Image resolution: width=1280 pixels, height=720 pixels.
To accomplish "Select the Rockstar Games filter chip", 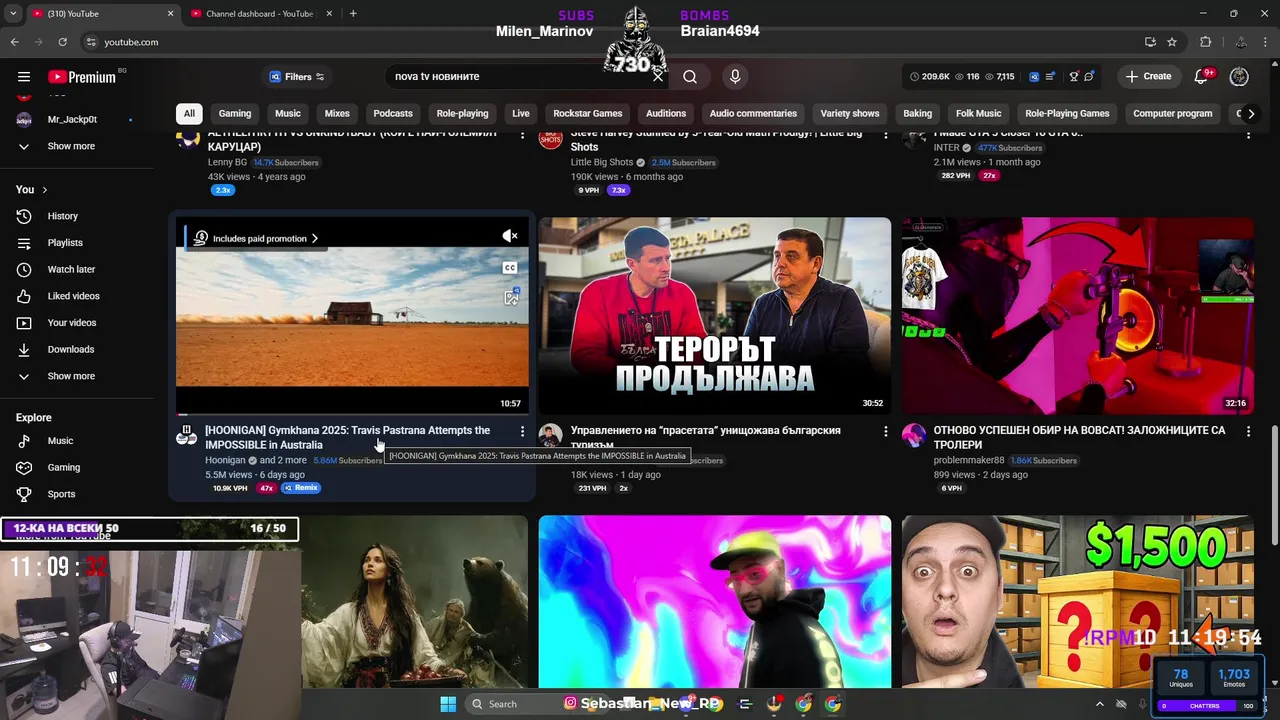I will point(588,113).
